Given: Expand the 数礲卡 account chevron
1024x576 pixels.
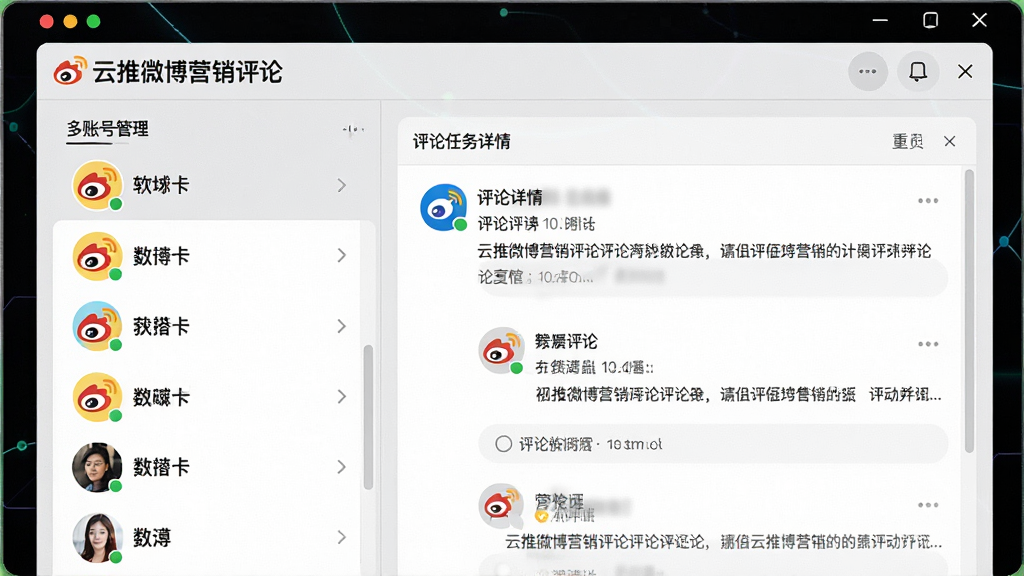Looking at the screenshot, I should pyautogui.click(x=342, y=396).
